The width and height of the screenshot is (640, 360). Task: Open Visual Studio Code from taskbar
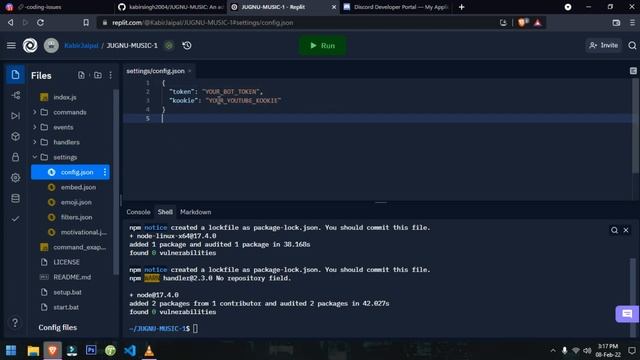(130, 351)
